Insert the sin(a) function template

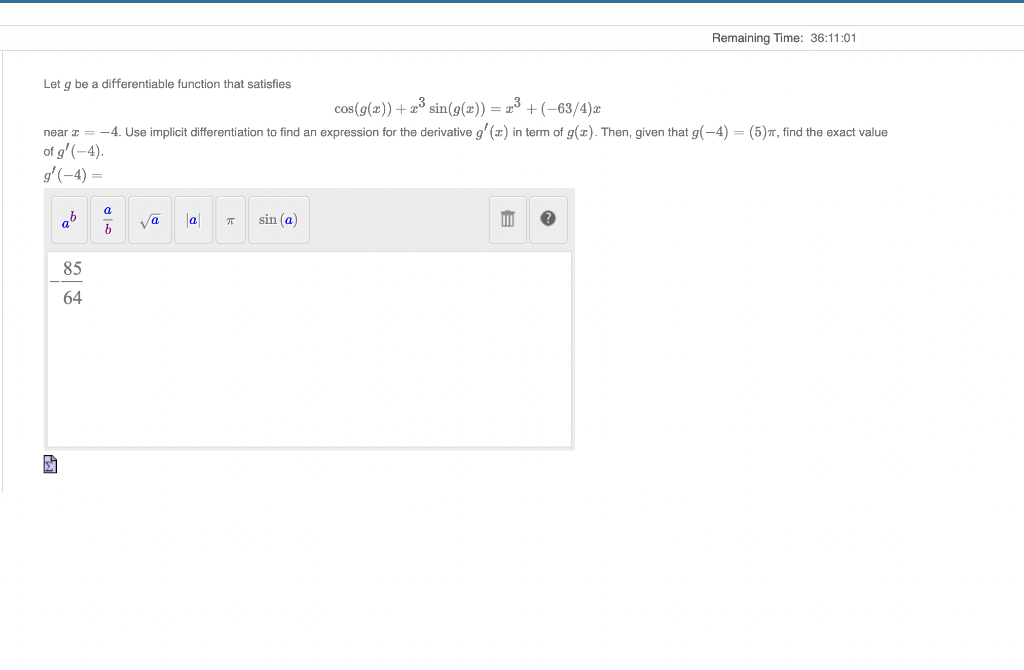(x=278, y=220)
